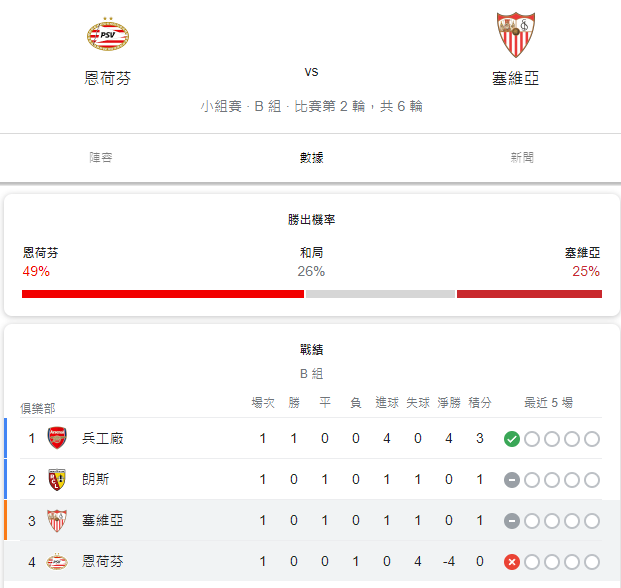Image resolution: width=621 pixels, height=588 pixels.
Task: Click the Sevilla crest in the header
Action: (516, 34)
